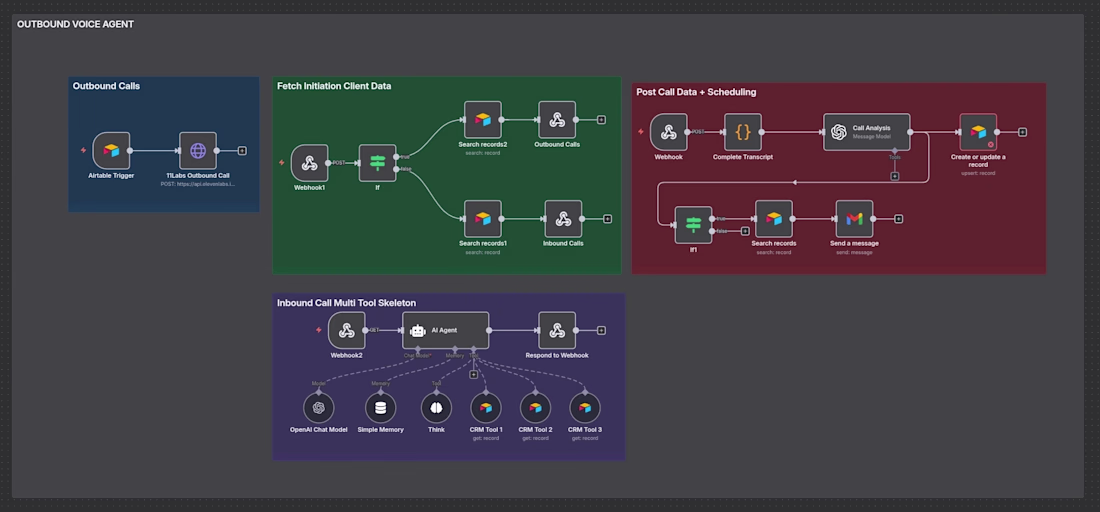Select the Webhook node in Post Call Data

pos(669,132)
